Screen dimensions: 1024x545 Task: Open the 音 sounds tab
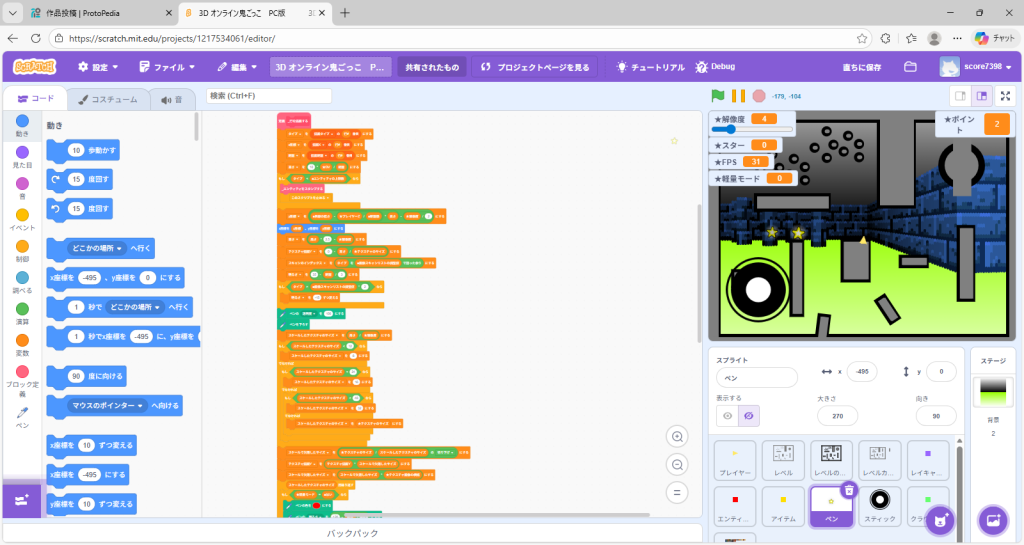(x=171, y=100)
